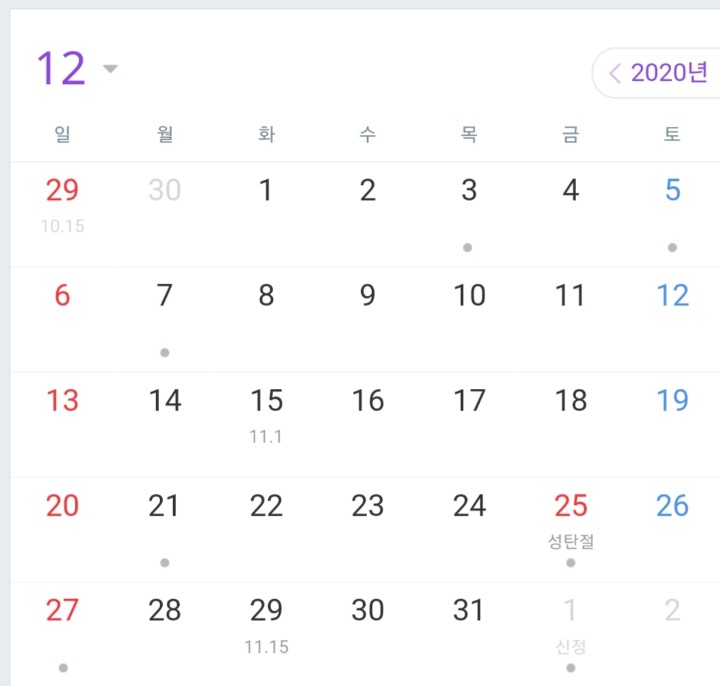This screenshot has height=686, width=720.
Task: Choose Saturday December 26
Action: pyautogui.click(x=672, y=507)
